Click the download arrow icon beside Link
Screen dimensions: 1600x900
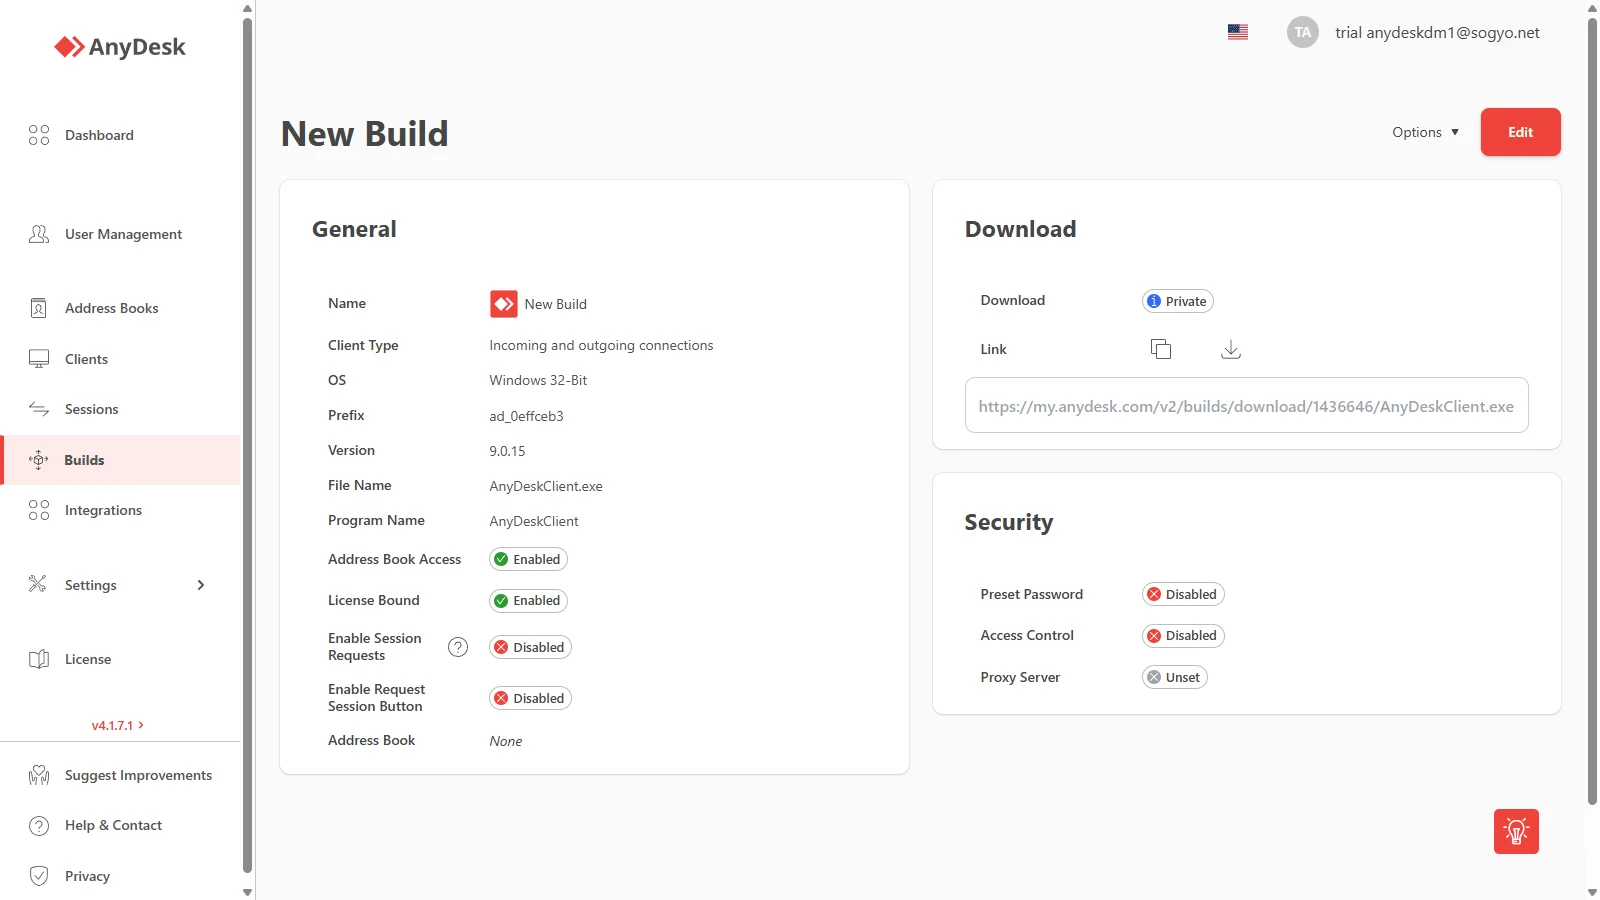pyautogui.click(x=1231, y=349)
